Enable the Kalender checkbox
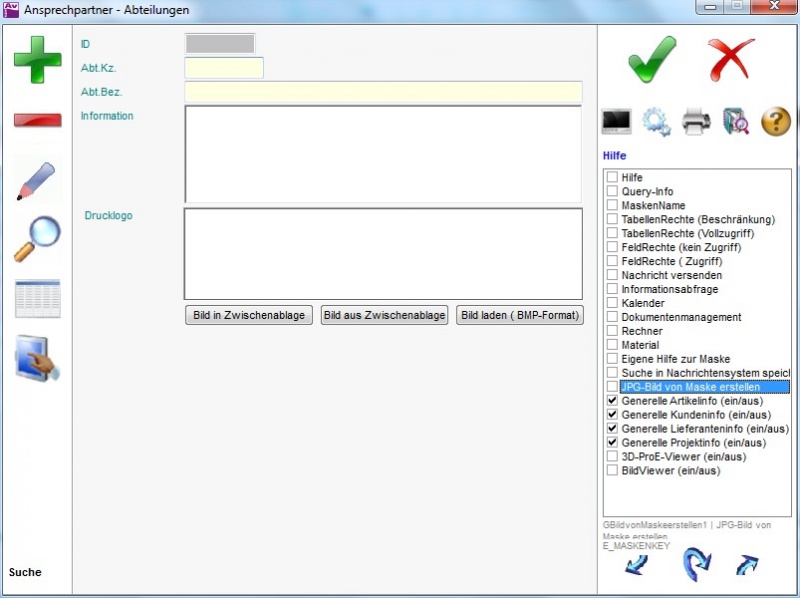Image resolution: width=800 pixels, height=598 pixels. coord(612,303)
